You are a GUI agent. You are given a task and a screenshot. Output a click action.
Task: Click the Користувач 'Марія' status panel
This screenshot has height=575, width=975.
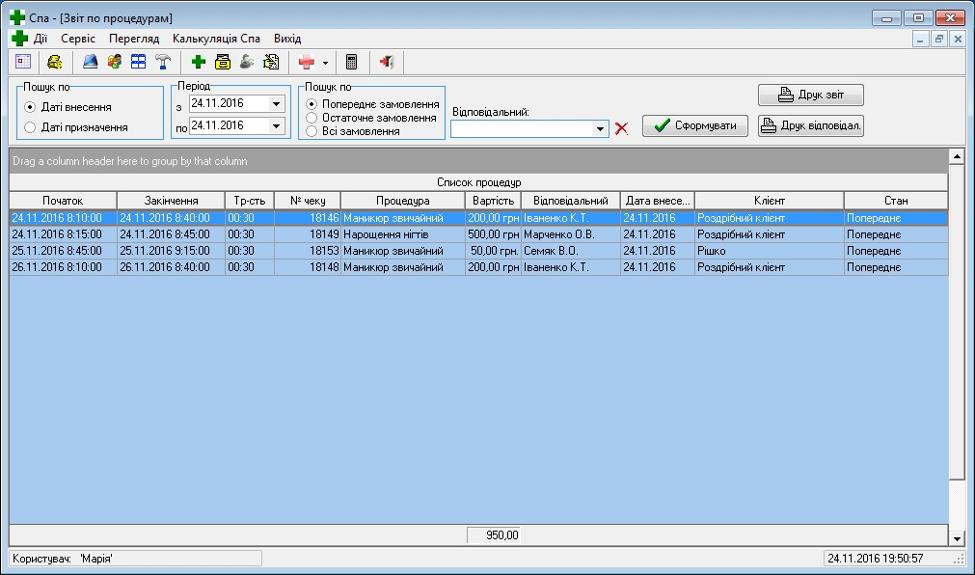tap(136, 558)
